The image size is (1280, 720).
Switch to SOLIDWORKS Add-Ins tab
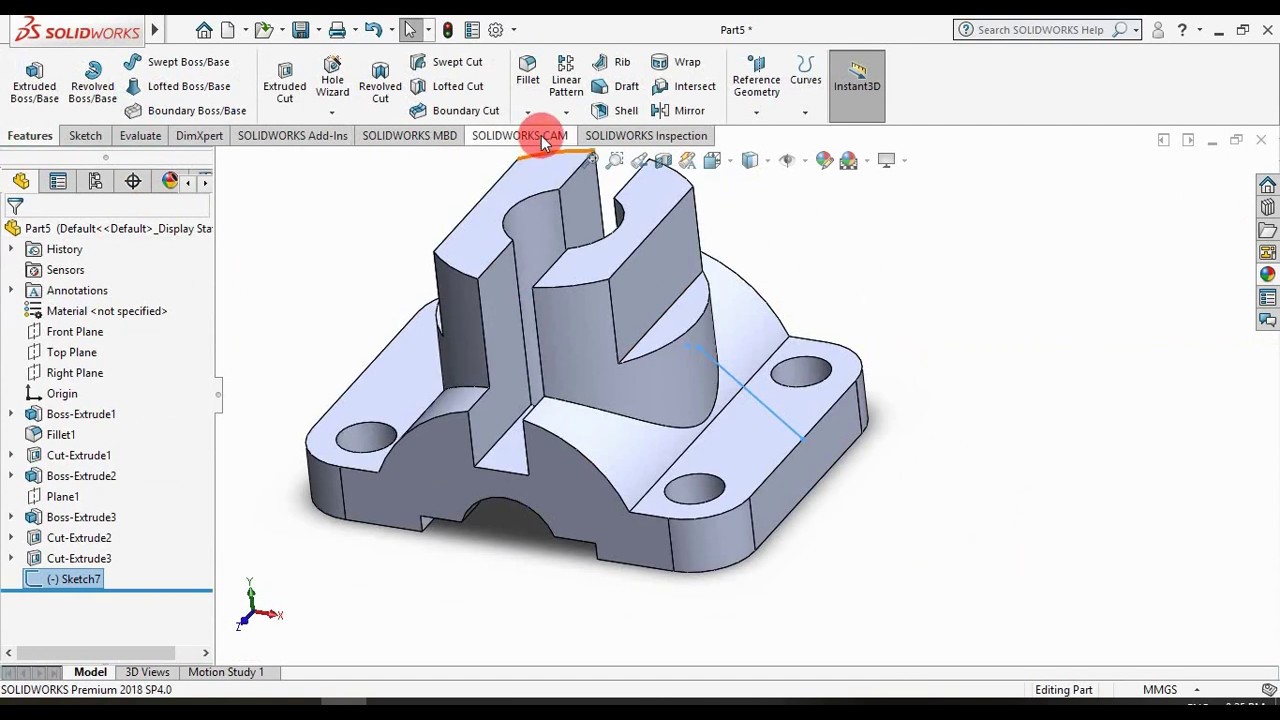pyautogui.click(x=292, y=136)
